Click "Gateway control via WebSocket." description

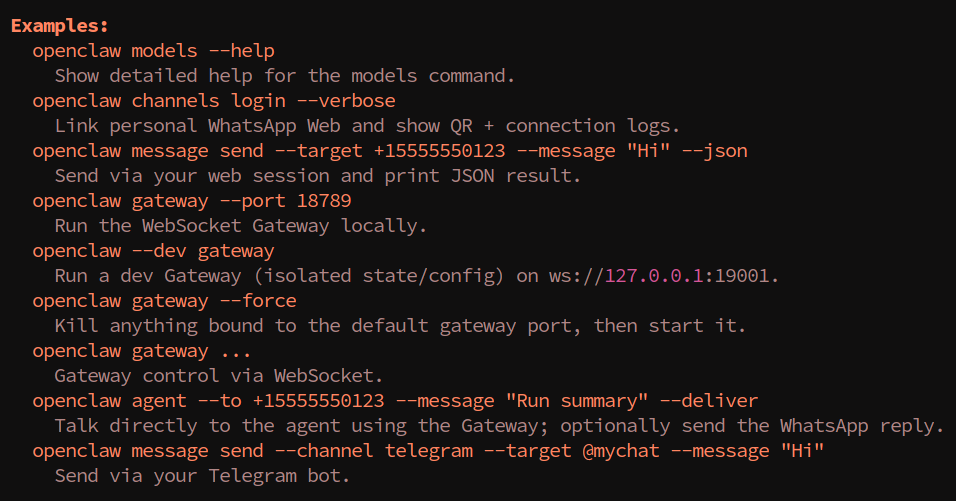219,375
